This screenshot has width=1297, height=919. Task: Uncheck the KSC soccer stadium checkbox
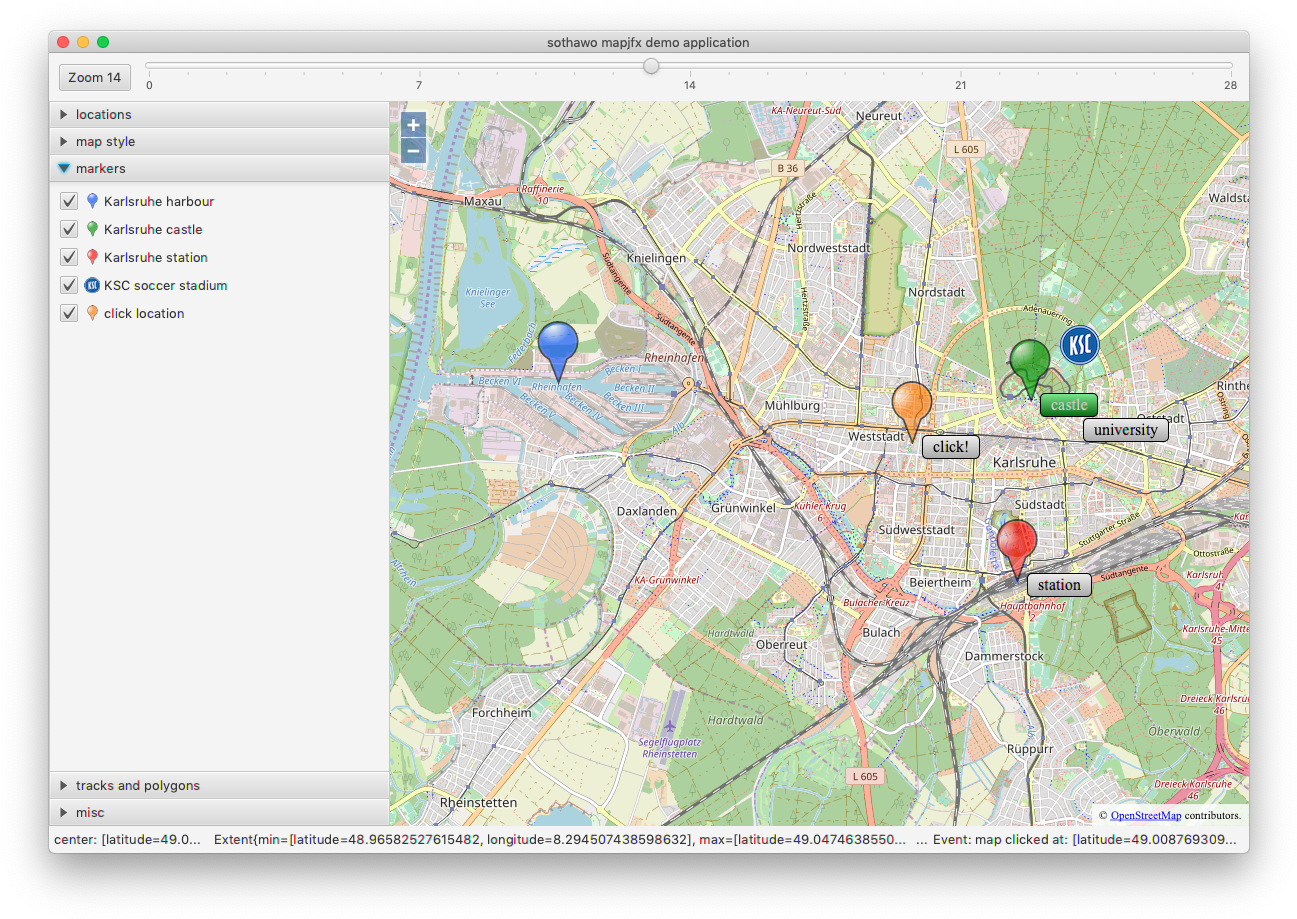point(69,285)
